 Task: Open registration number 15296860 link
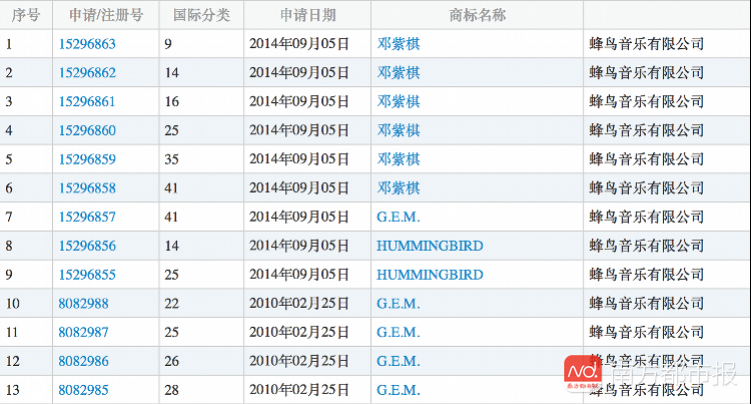click(87, 130)
